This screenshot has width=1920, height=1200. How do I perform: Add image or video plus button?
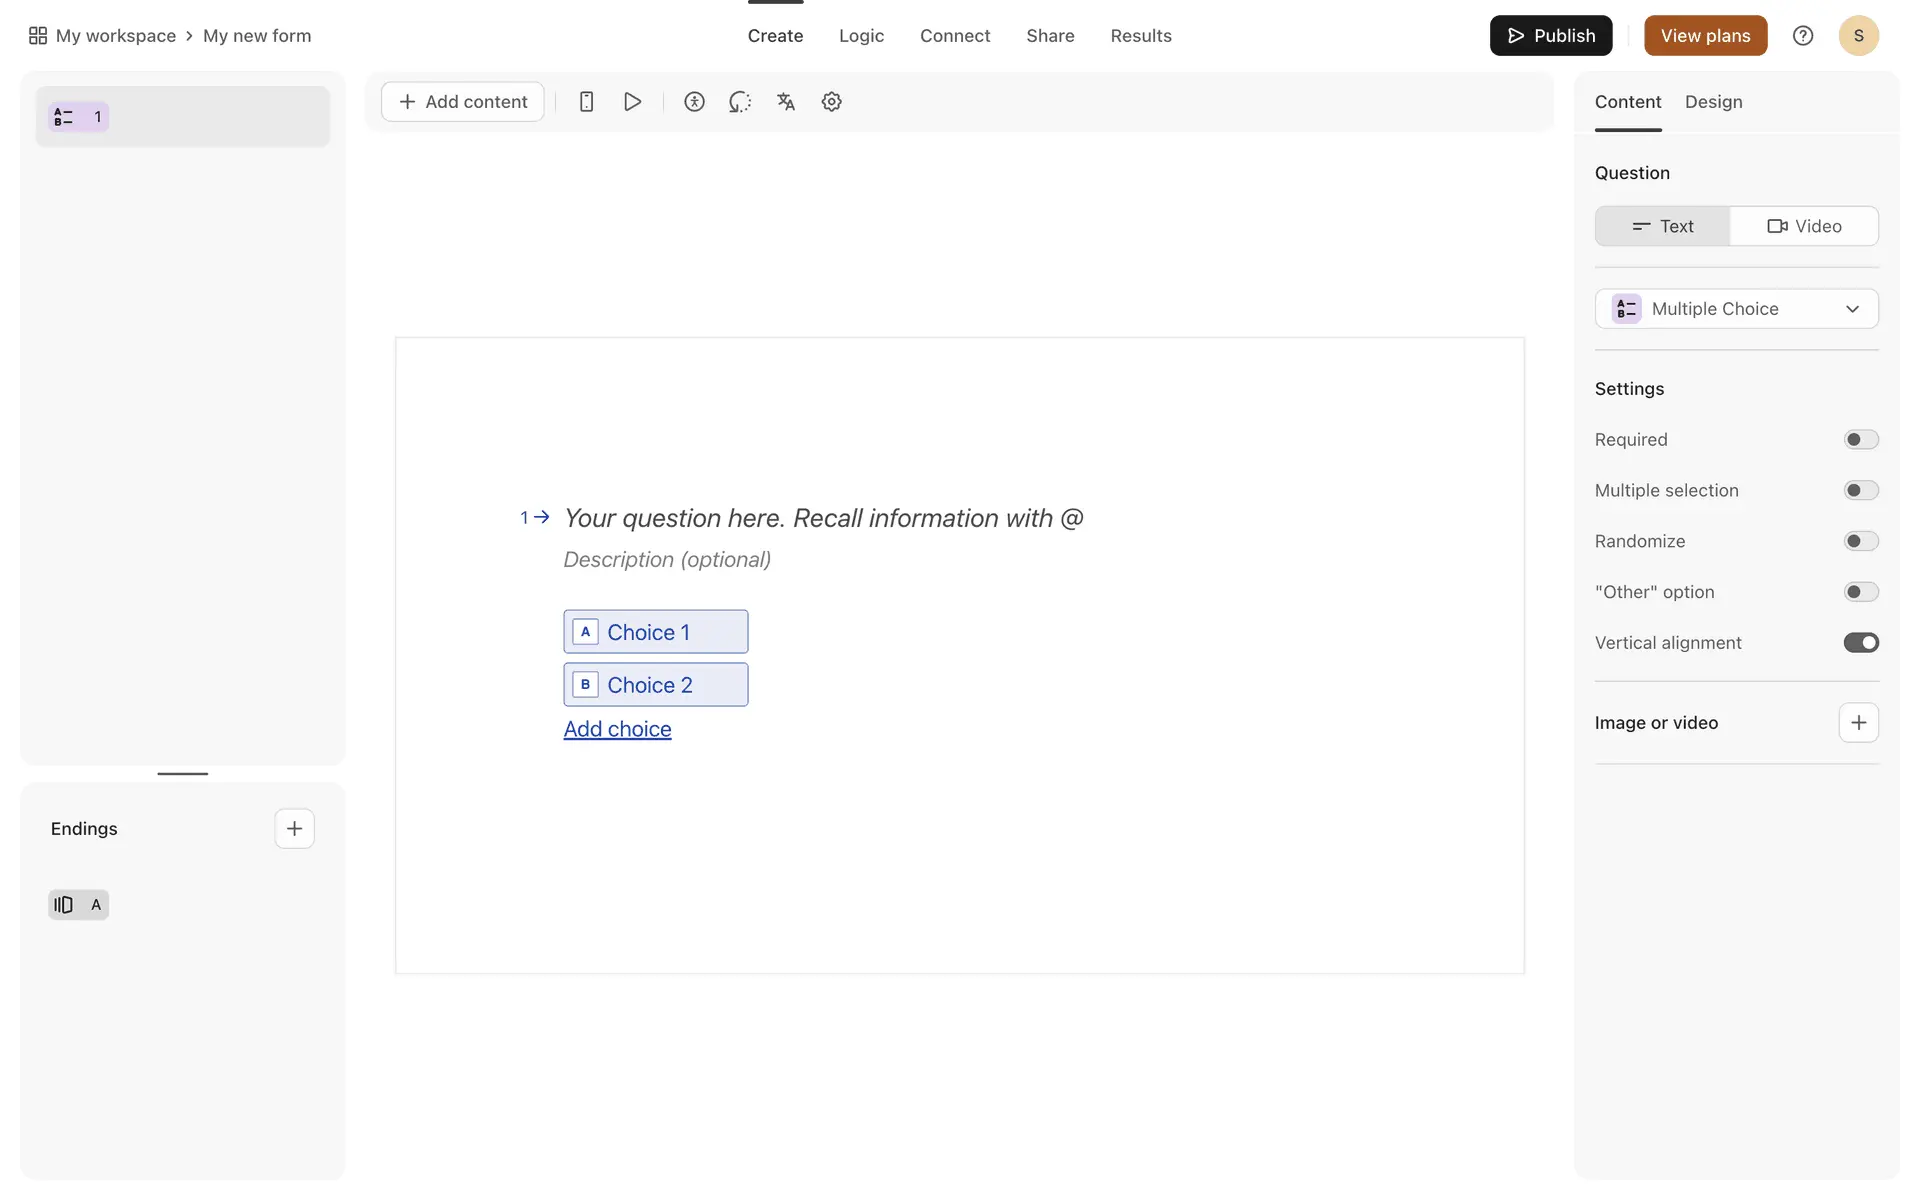1858,723
